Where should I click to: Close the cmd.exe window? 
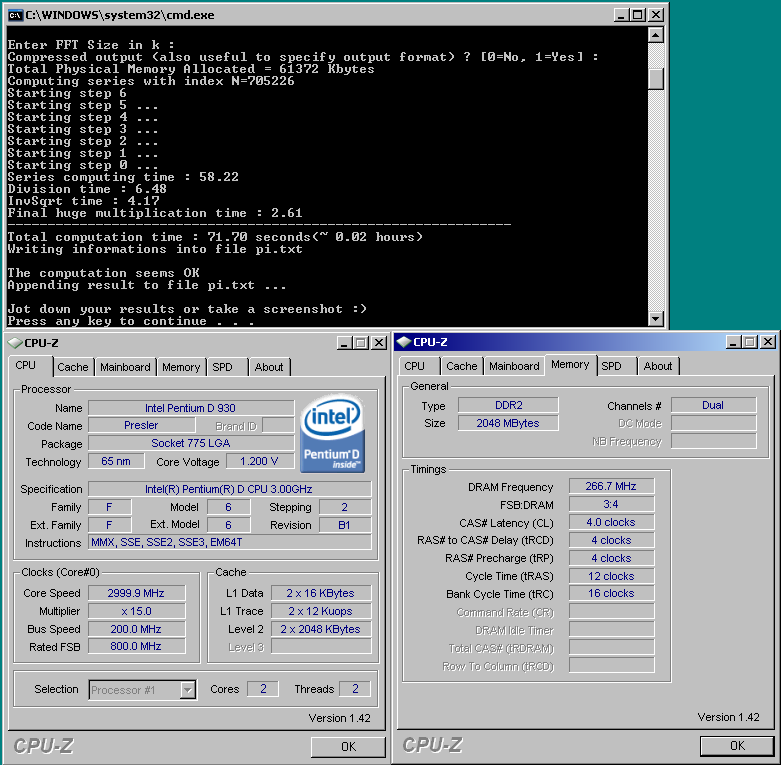pyautogui.click(x=656, y=15)
